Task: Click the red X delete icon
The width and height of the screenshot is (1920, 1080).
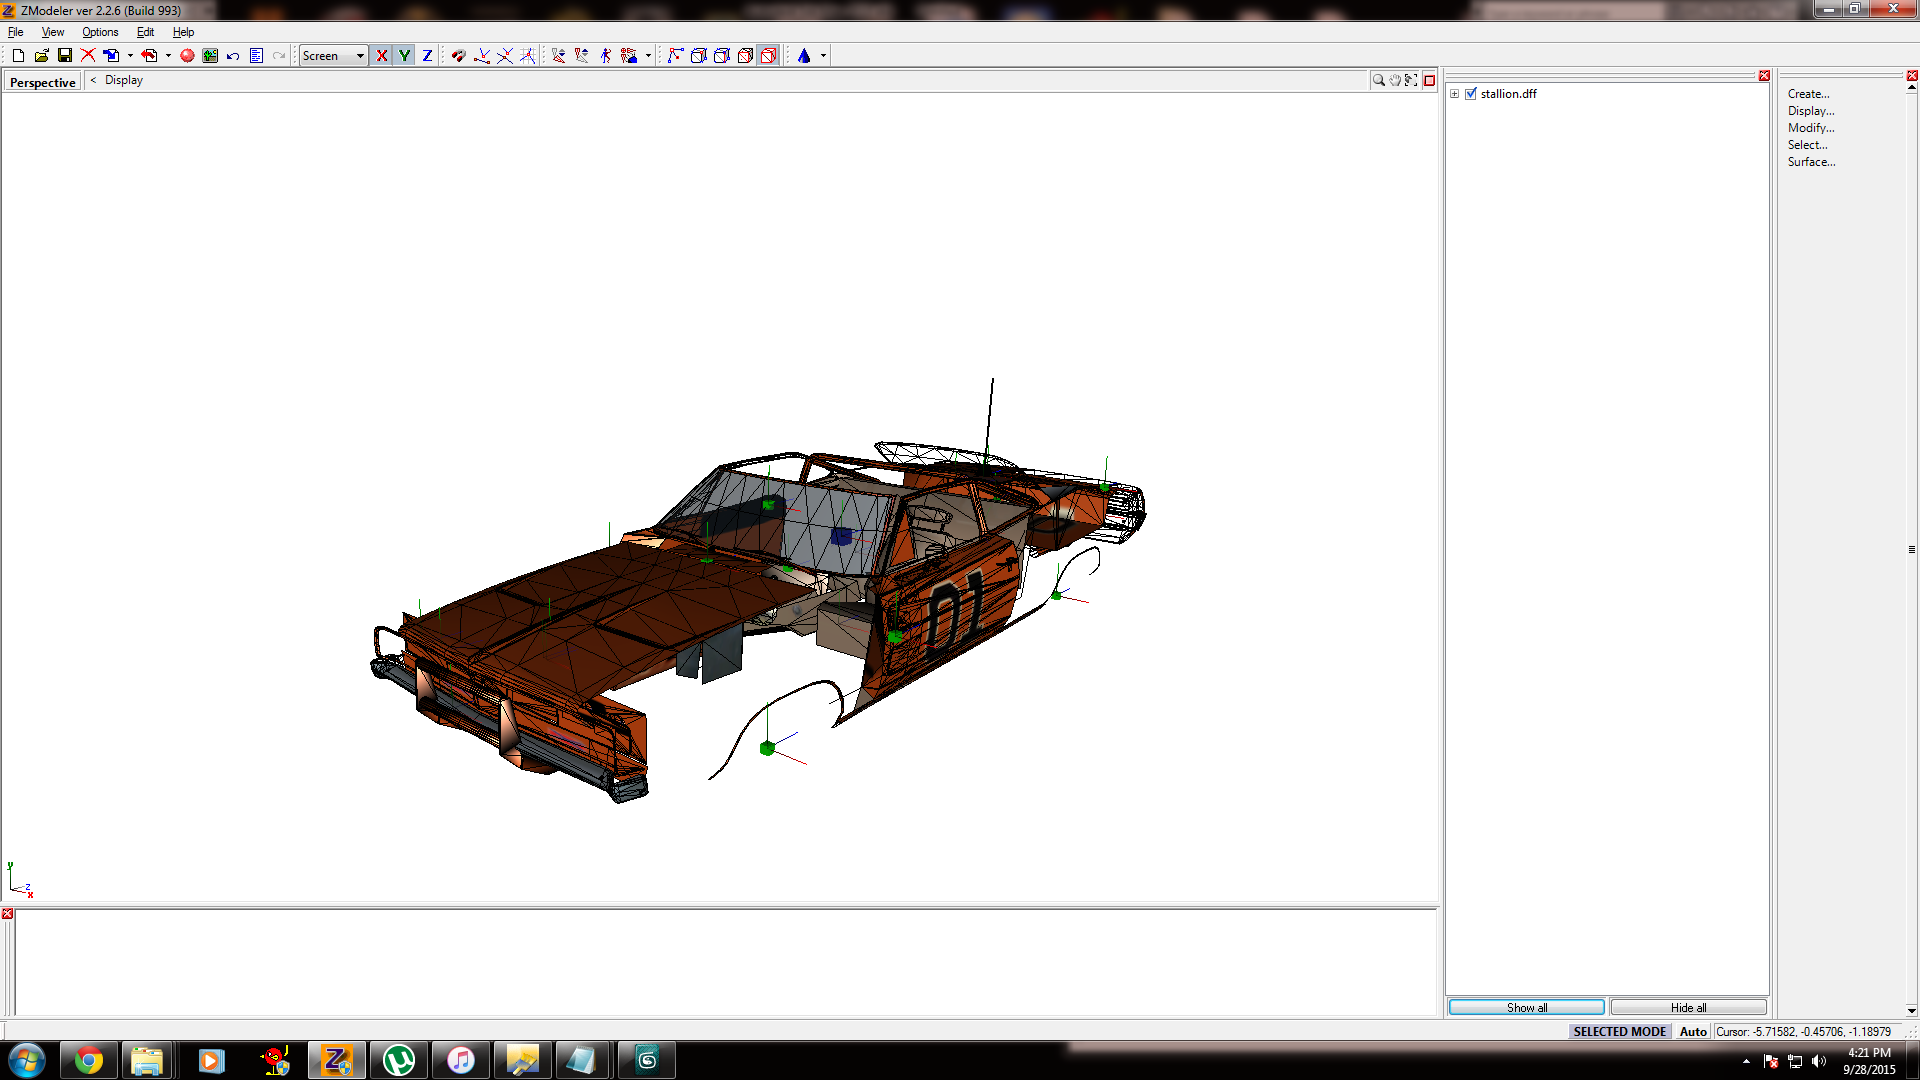Action: tap(88, 56)
